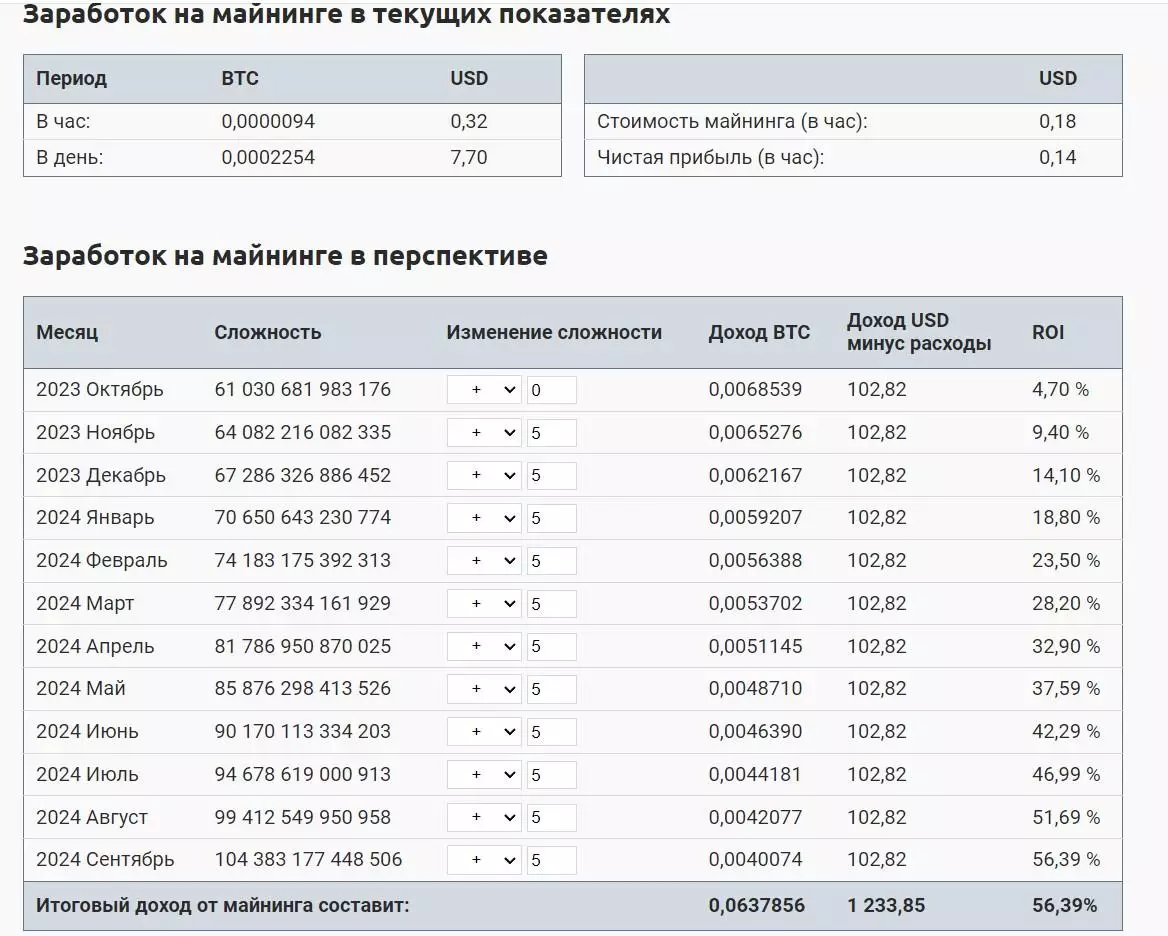Click the 2024 Сентябрь month label
Image resolution: width=1168 pixels, height=936 pixels.
point(105,859)
